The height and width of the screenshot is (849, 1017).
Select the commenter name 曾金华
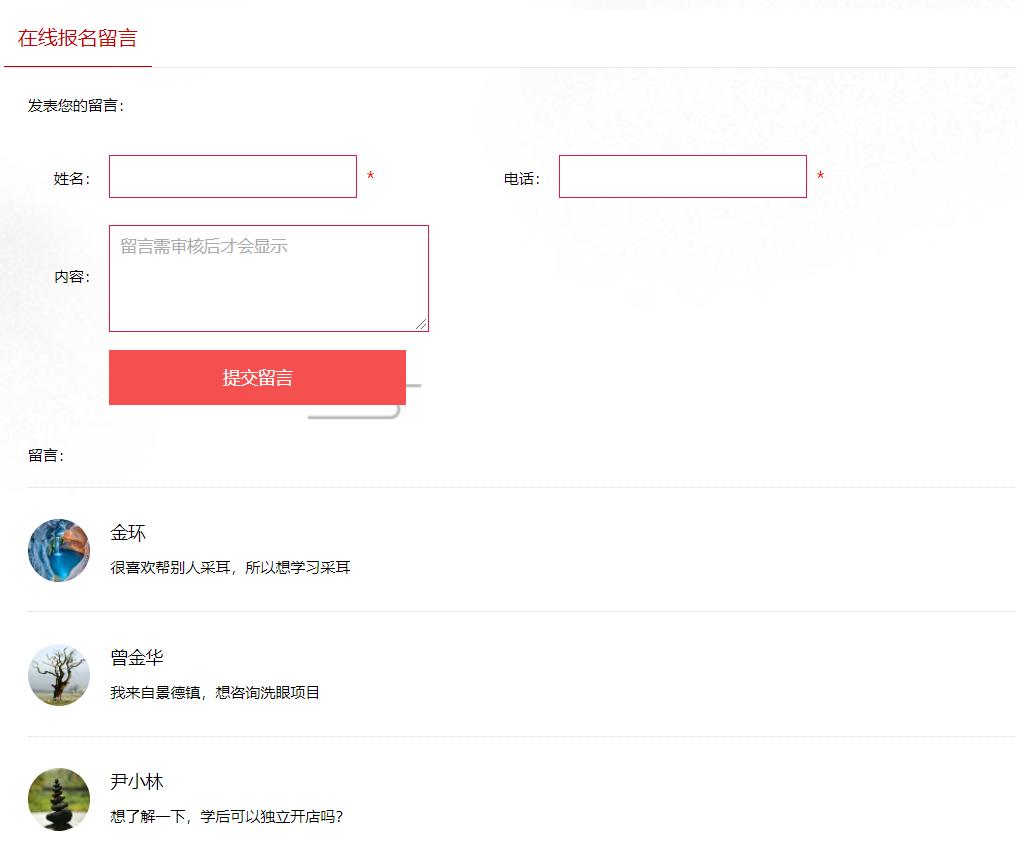[137, 658]
